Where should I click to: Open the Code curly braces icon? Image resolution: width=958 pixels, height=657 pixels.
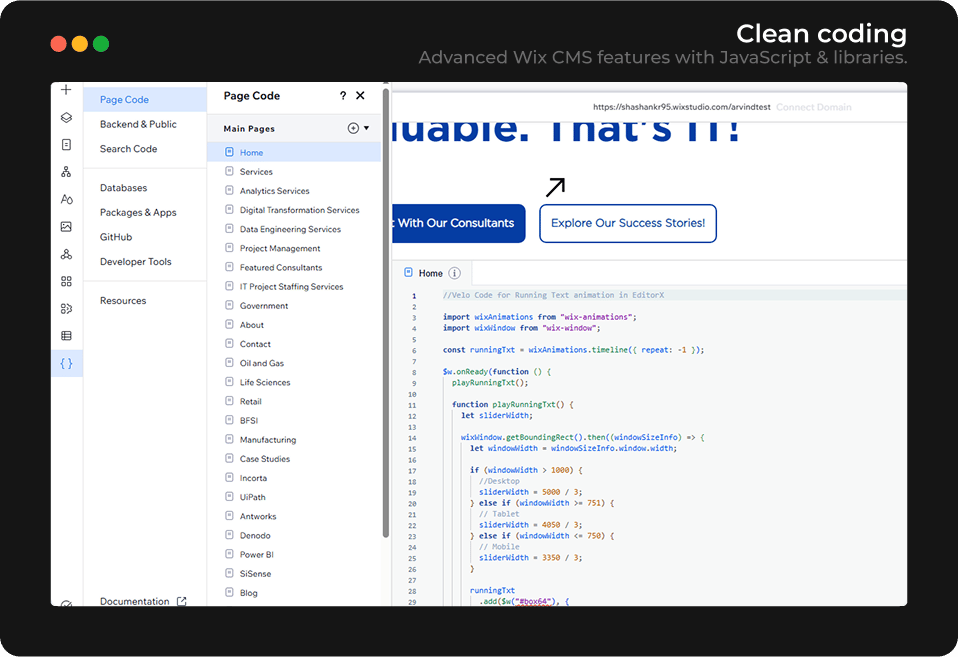[66, 364]
